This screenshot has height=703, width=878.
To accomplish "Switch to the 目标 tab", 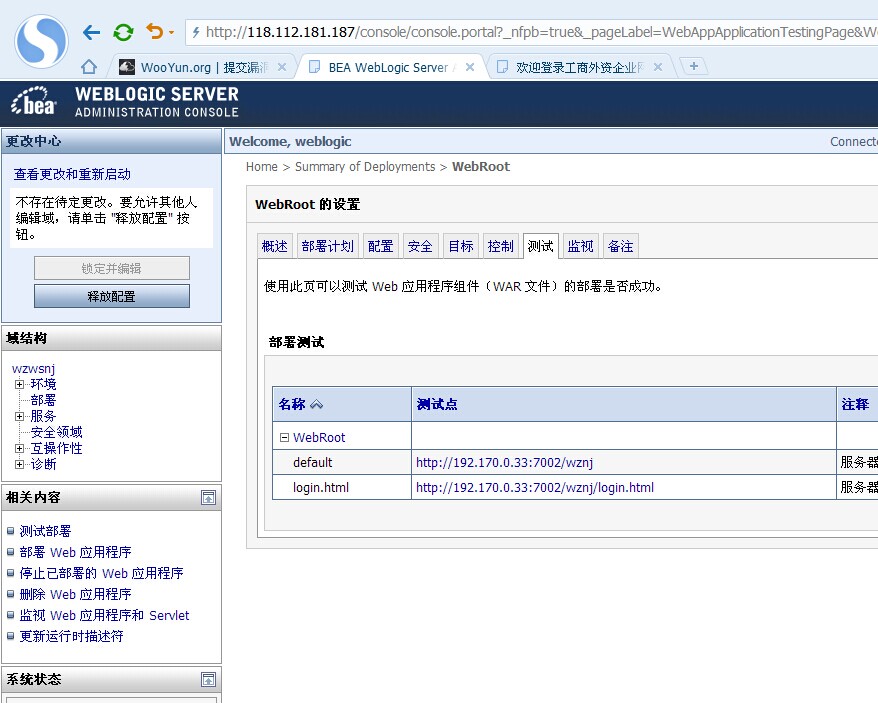I will [x=461, y=246].
